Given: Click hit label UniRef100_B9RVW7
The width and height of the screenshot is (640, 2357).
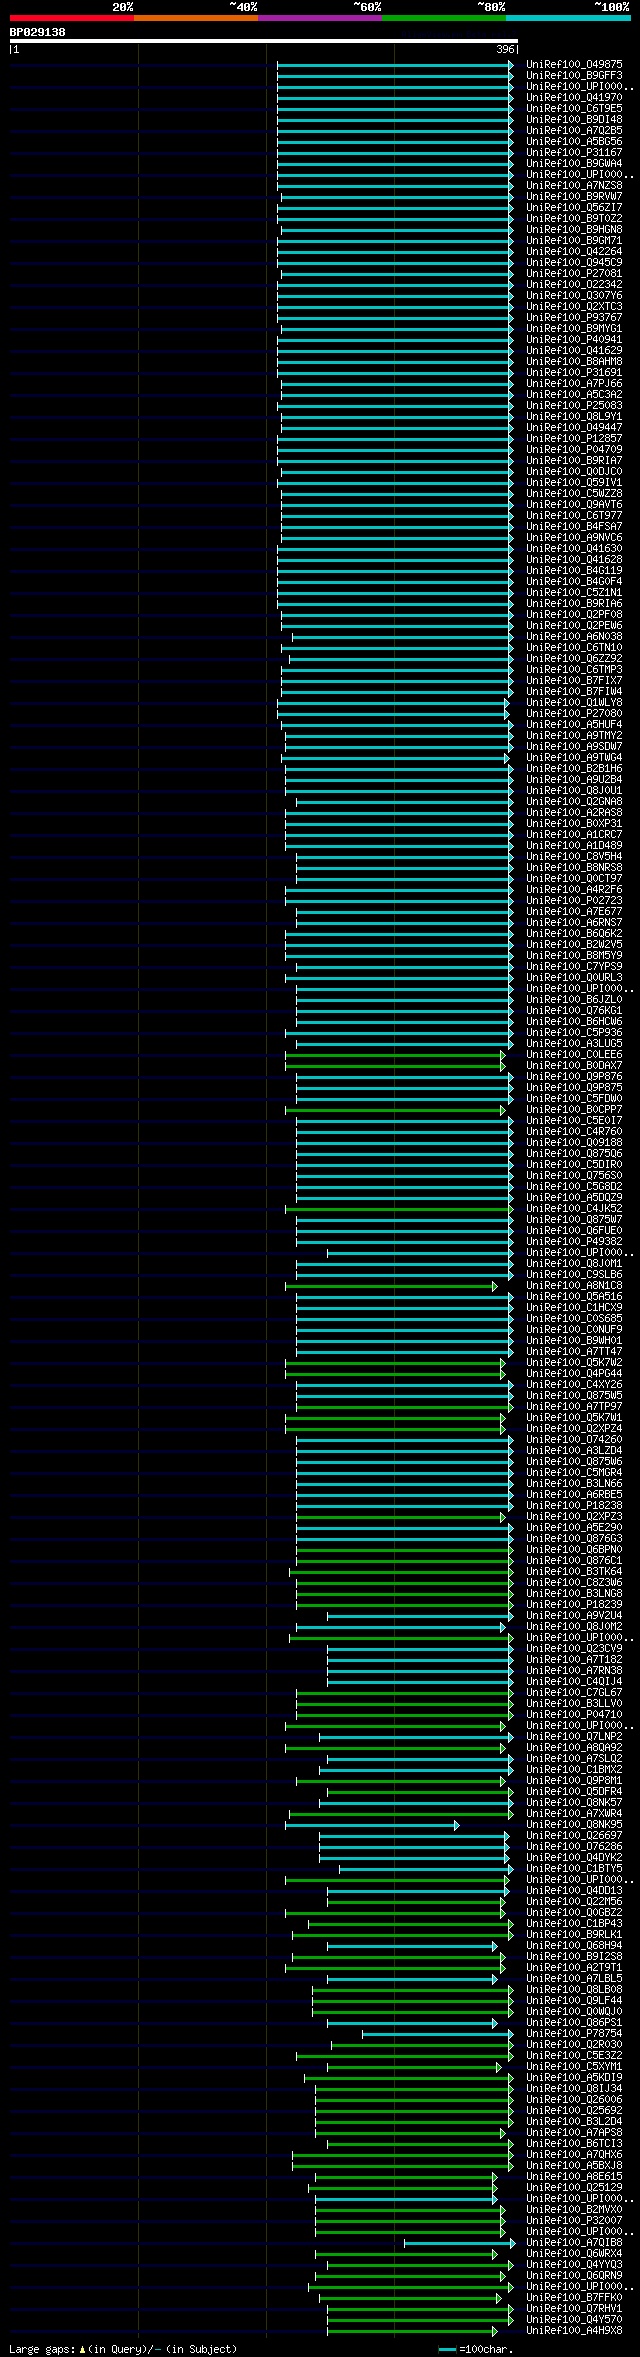Looking at the screenshot, I should point(574,196).
